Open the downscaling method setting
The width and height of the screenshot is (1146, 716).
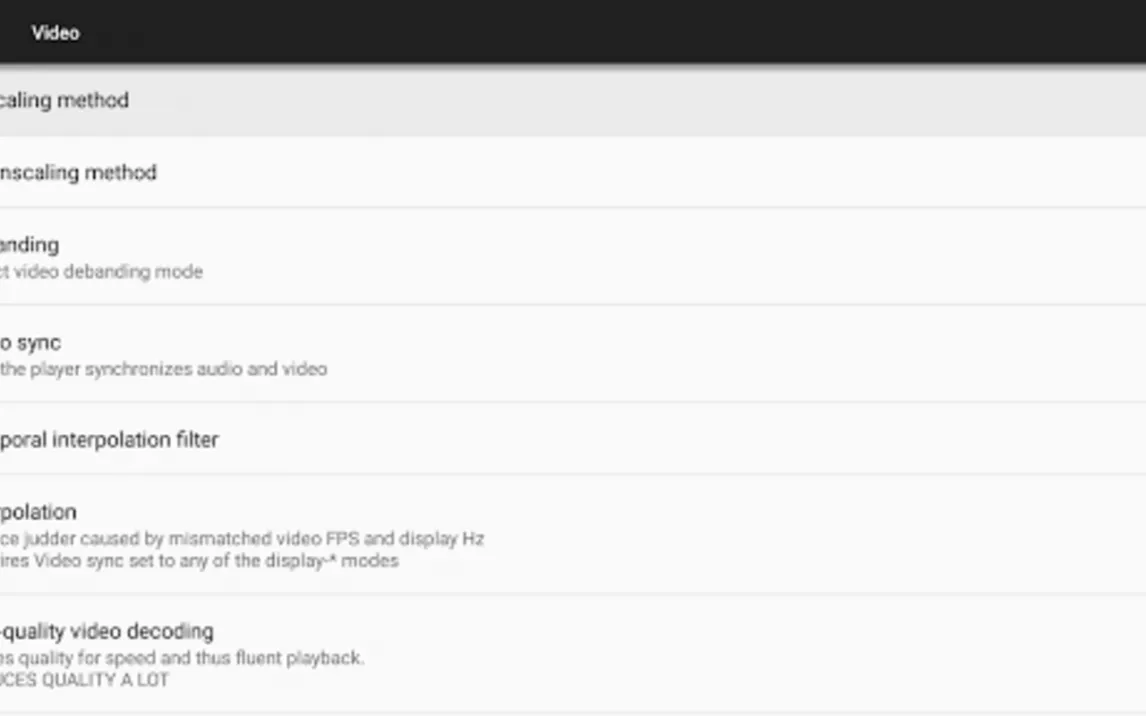click(79, 172)
